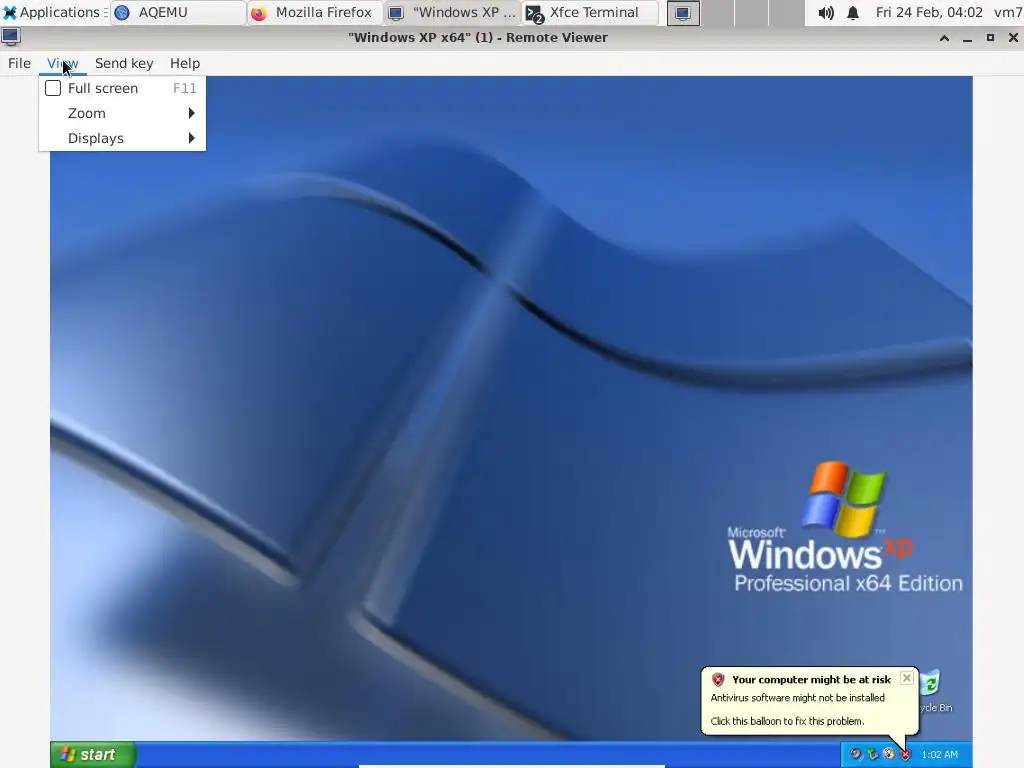Enable the Full screen checkbox
Screen dimensions: 1024x768
[53, 88]
